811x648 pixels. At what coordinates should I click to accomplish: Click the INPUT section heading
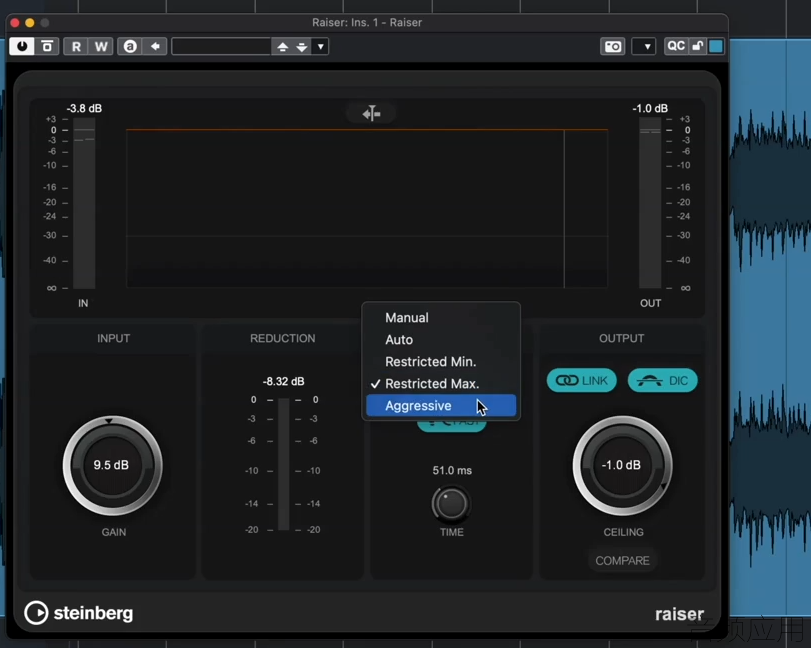click(x=113, y=338)
